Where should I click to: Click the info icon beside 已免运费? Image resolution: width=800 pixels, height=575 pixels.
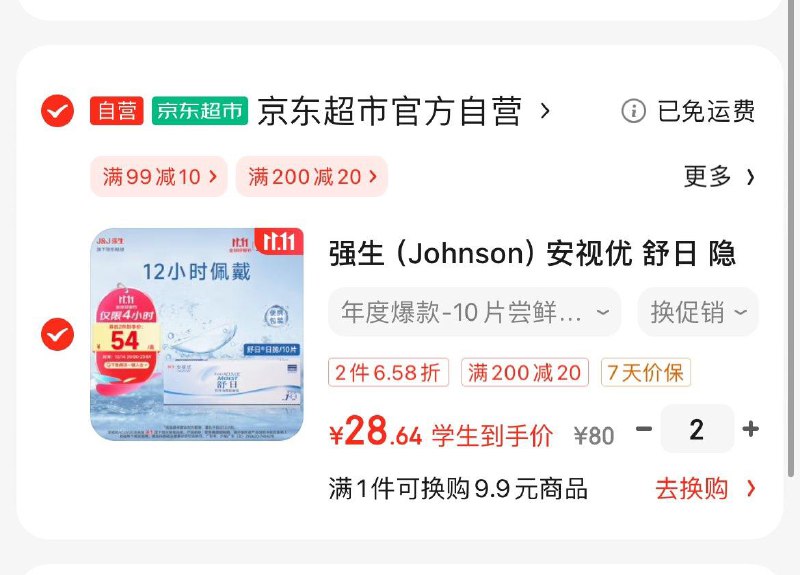pos(633,111)
